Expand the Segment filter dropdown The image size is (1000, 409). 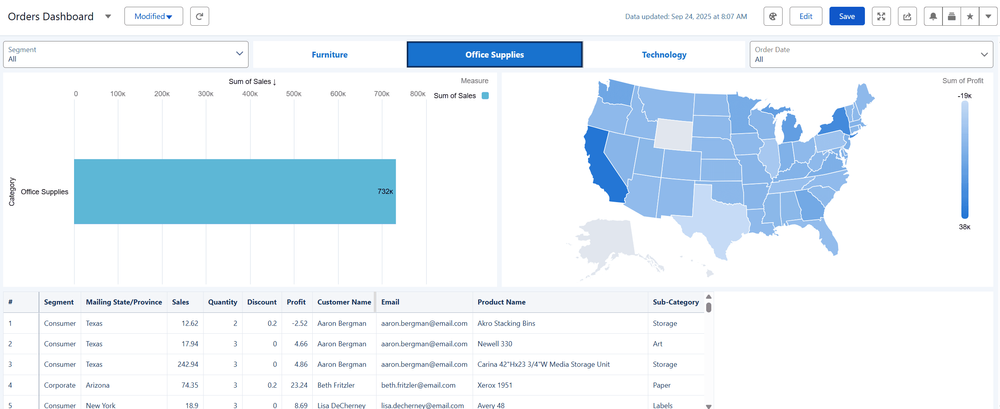click(x=239, y=54)
